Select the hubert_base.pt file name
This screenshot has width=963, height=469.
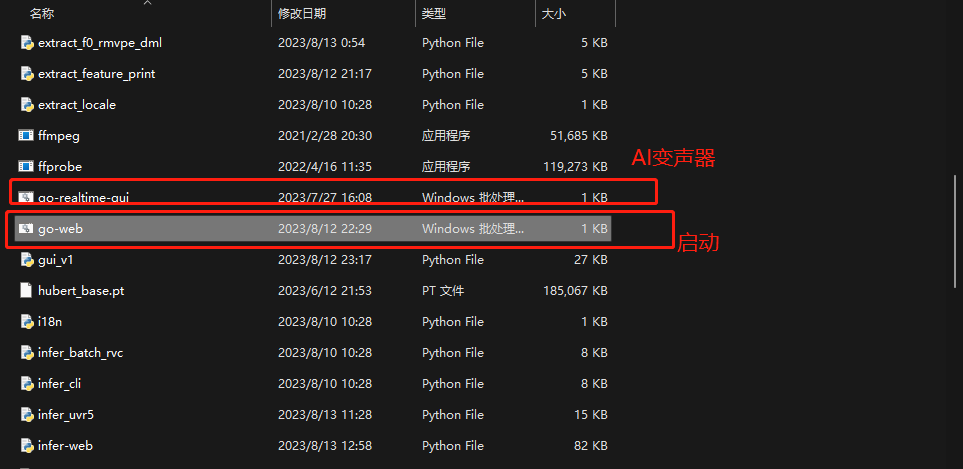[81, 291]
